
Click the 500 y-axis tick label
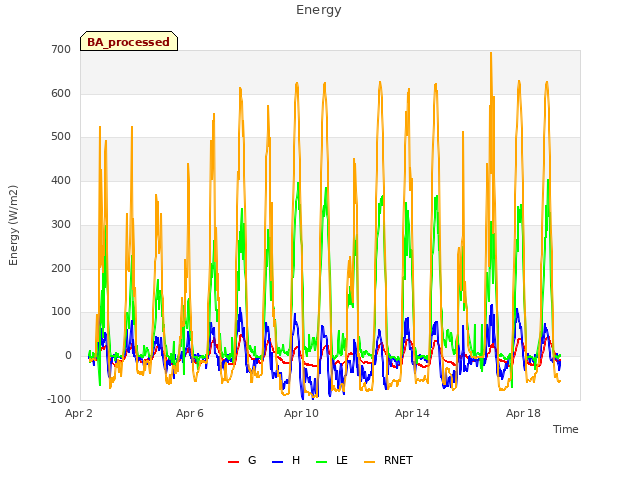(61, 137)
